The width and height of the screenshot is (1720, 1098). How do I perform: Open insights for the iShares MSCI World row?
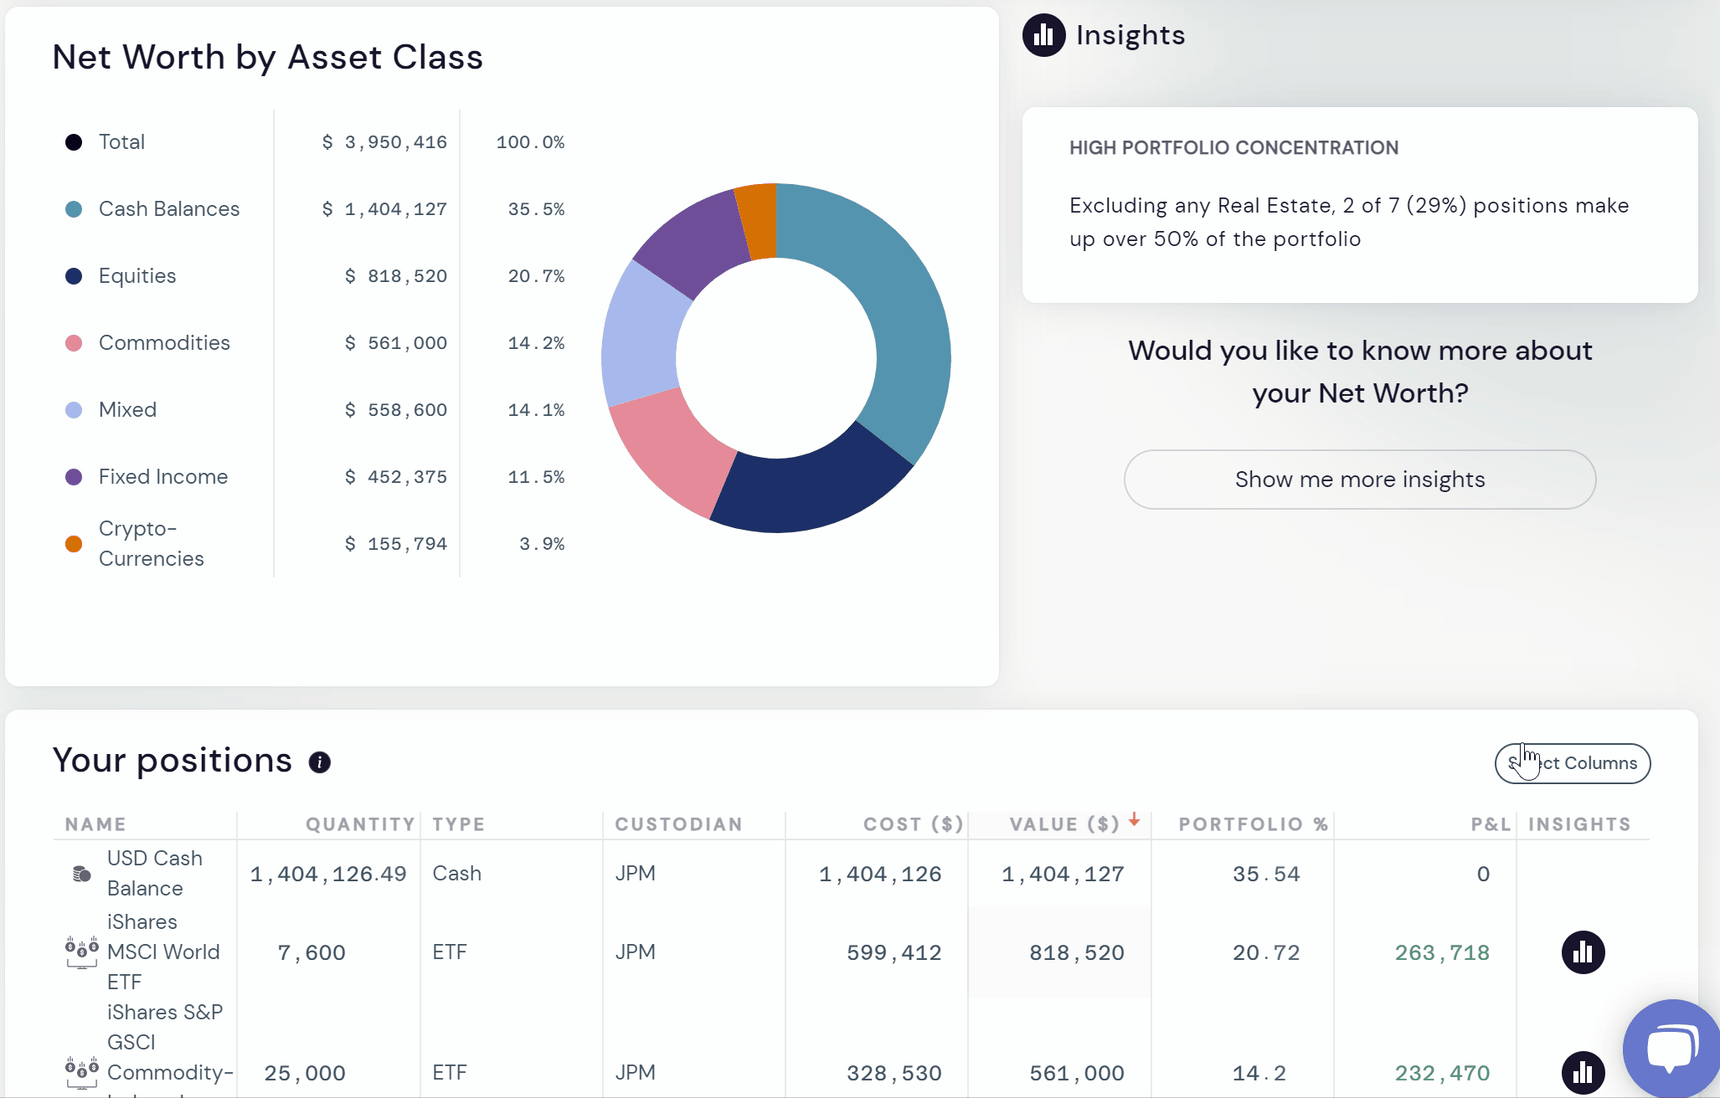click(1583, 952)
